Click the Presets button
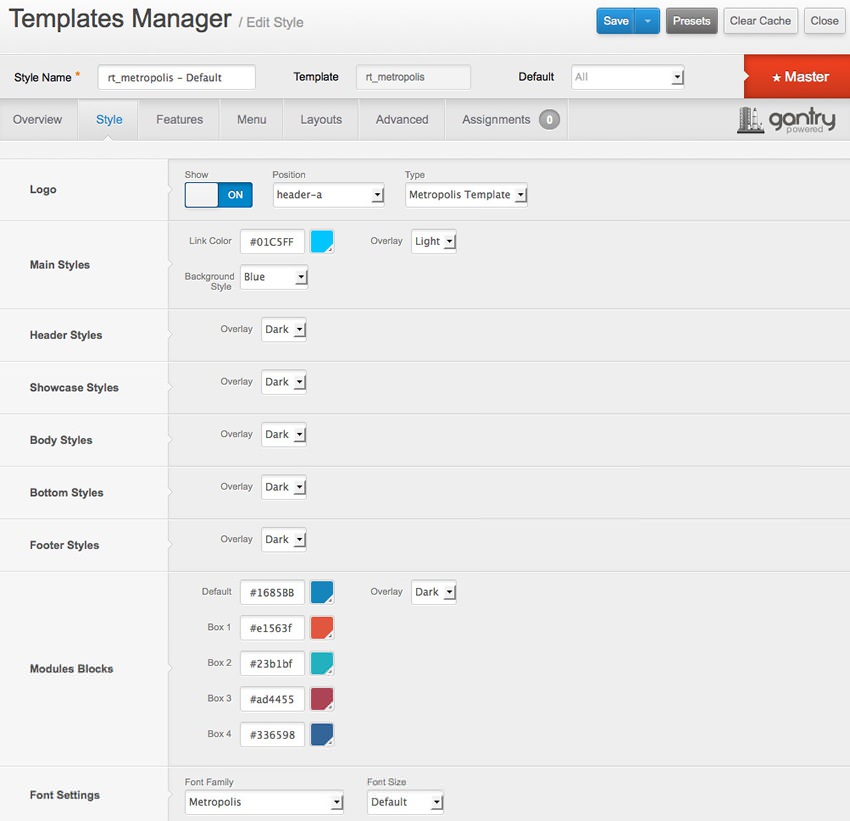 click(x=691, y=21)
